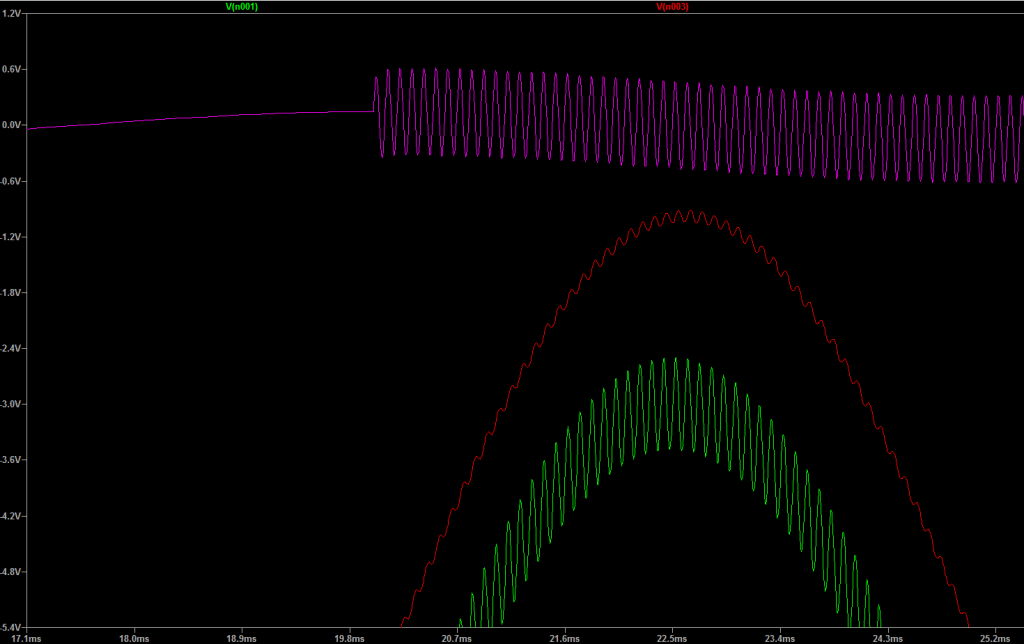The width and height of the screenshot is (1024, 644).
Task: Click the 0.0V label on vertical axis
Action: [13, 125]
